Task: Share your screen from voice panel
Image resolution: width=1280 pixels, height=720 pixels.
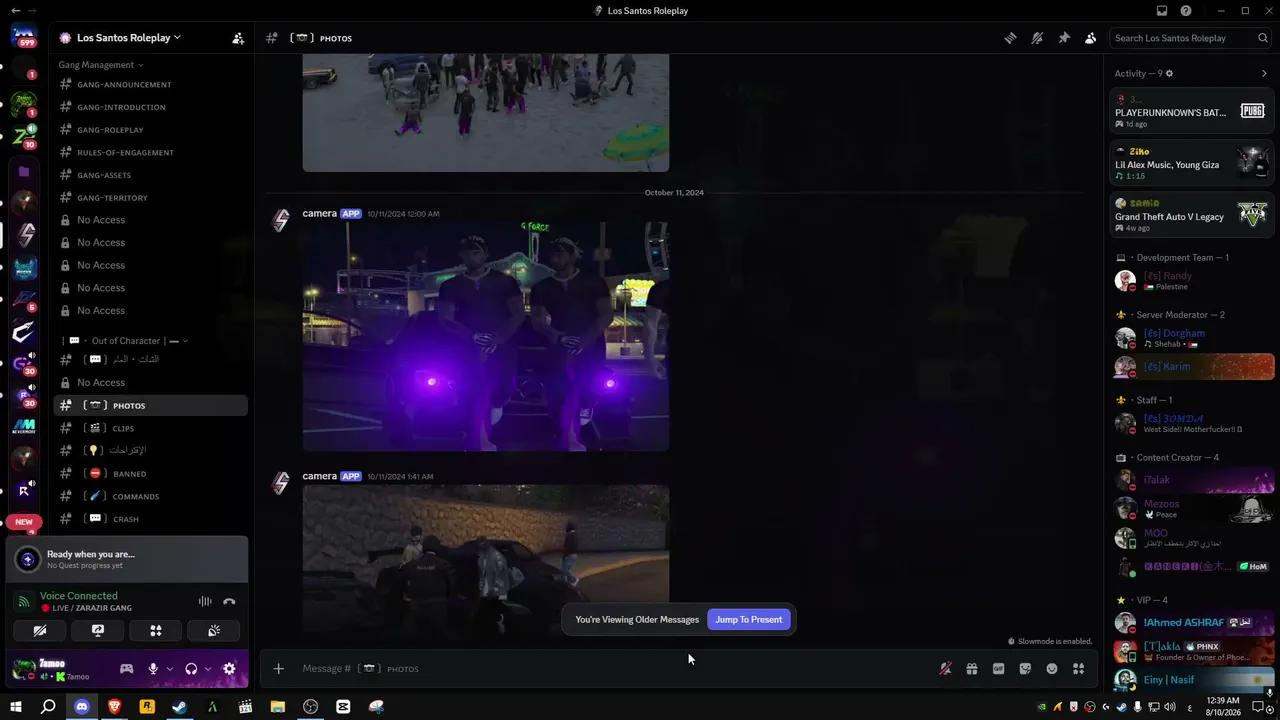Action: pyautogui.click(x=98, y=631)
